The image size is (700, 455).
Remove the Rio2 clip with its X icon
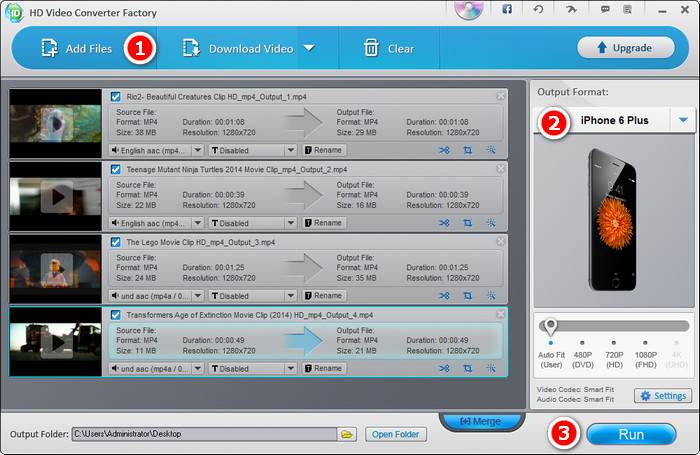click(500, 96)
